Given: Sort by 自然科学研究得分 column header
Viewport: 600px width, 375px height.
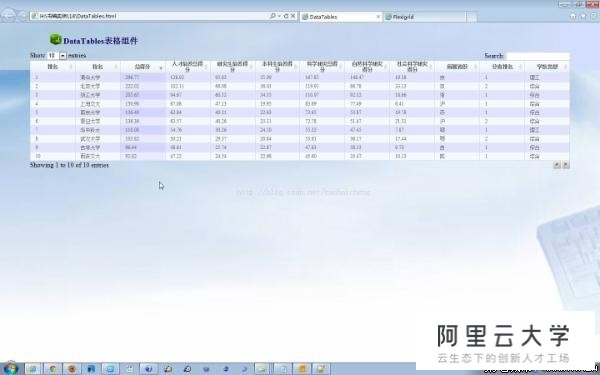Looking at the screenshot, I should [x=367, y=67].
